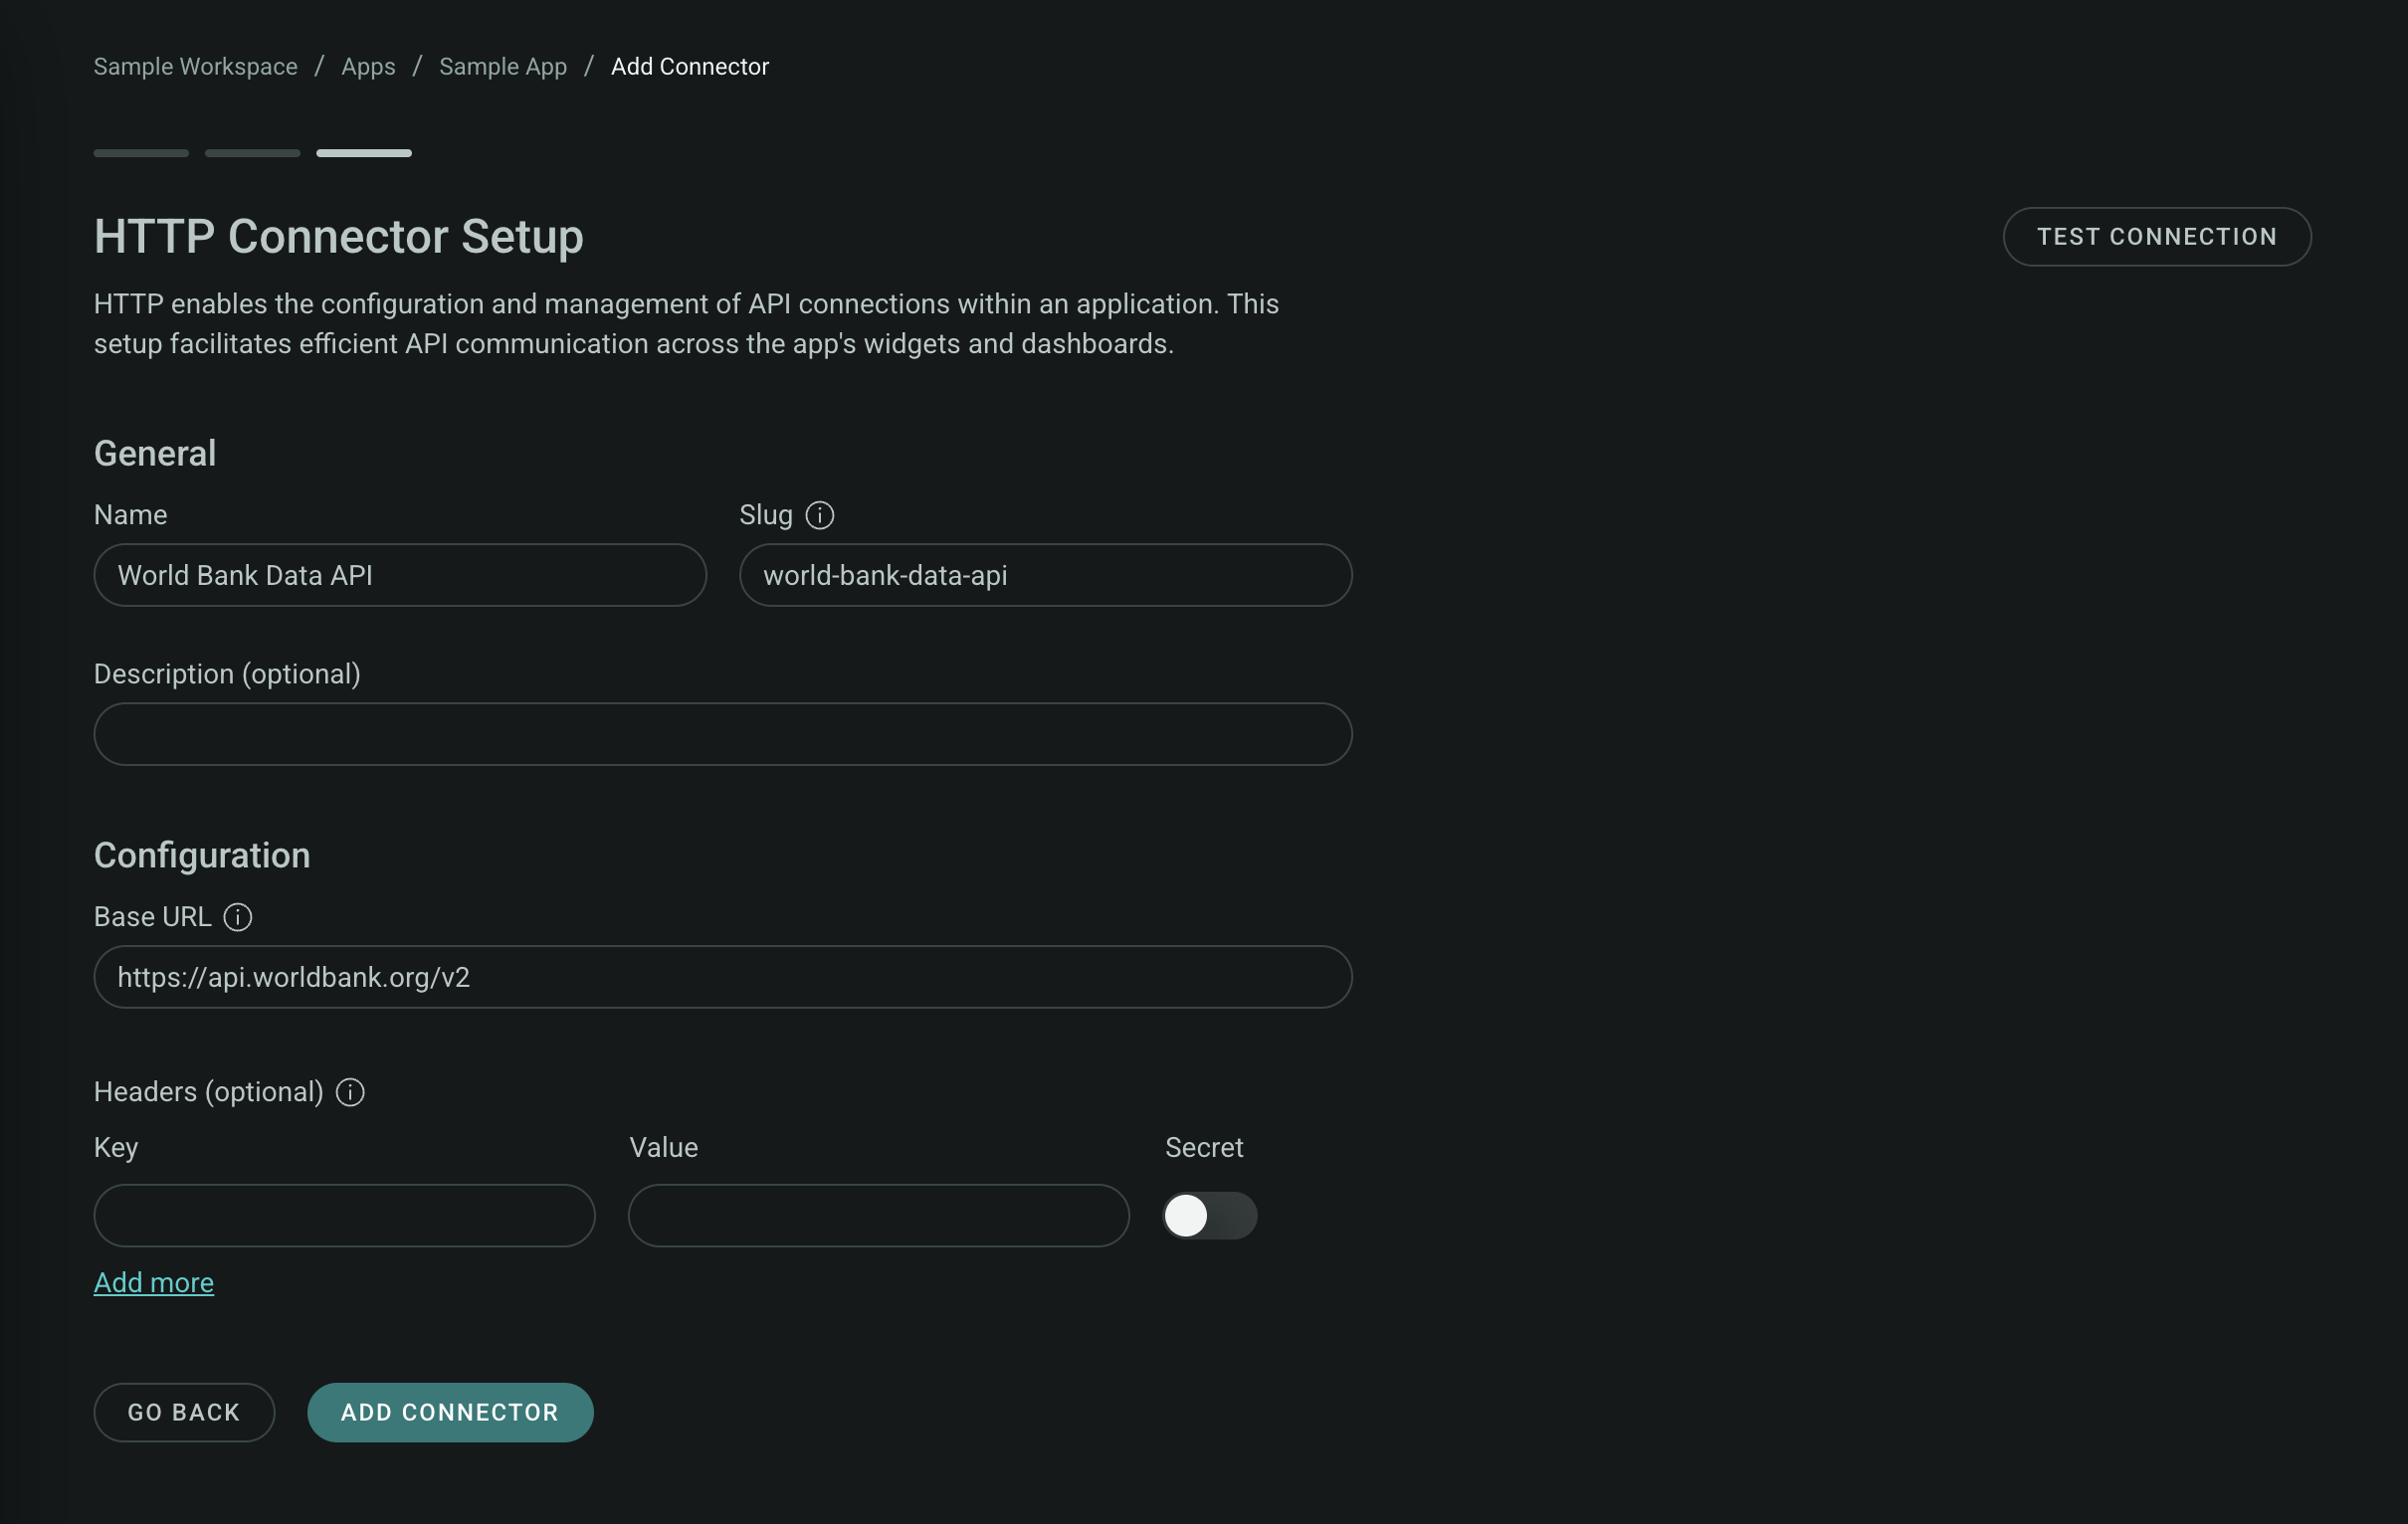Viewport: 2408px width, 1524px height.
Task: Click the Description (optional) label
Action: click(227, 674)
